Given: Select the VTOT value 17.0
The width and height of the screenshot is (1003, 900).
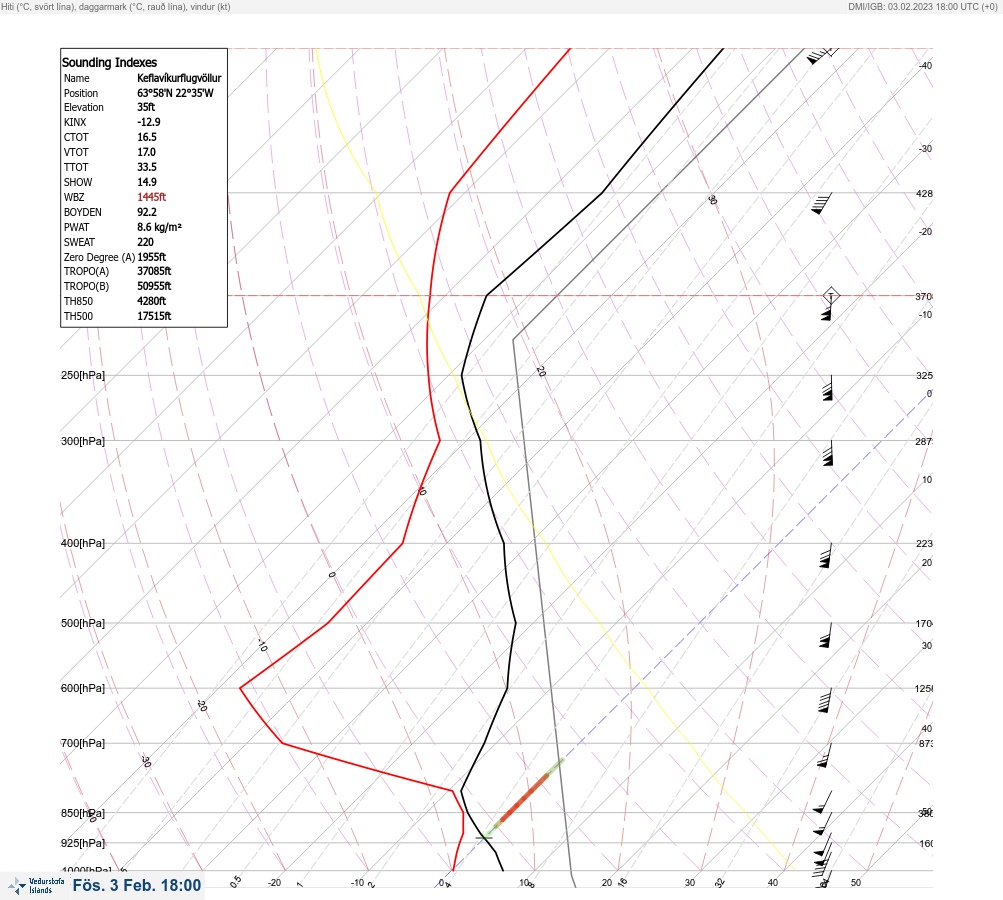Looking at the screenshot, I should point(146,152).
